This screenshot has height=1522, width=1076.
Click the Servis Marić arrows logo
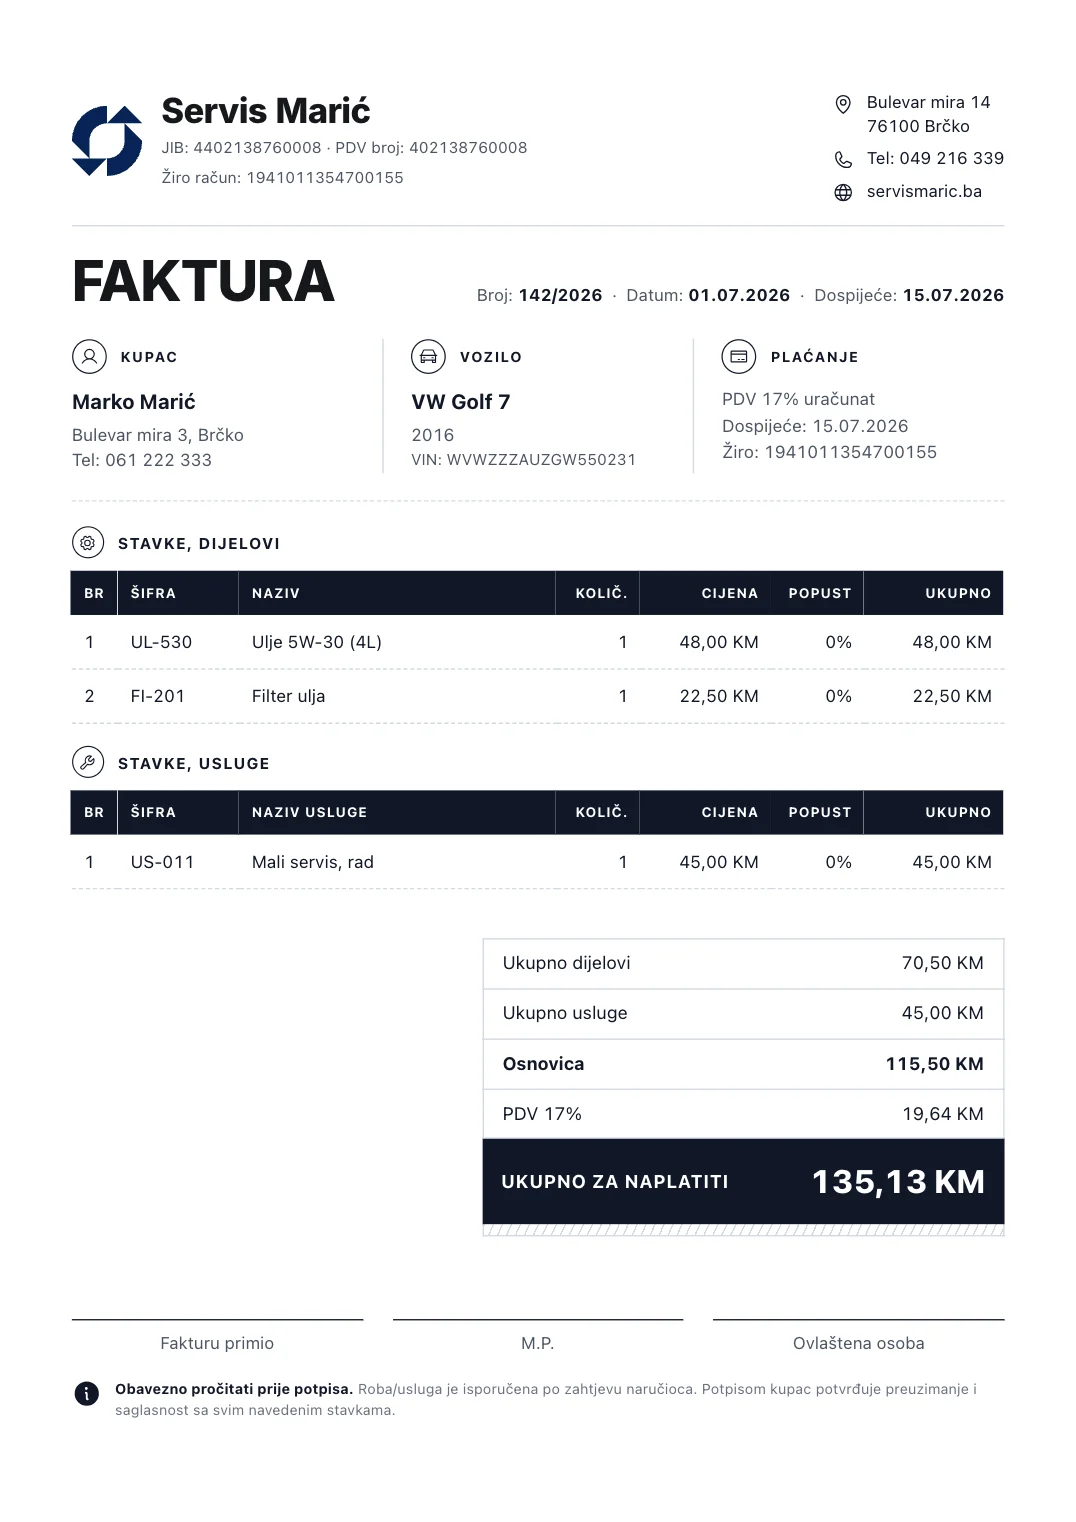click(x=107, y=141)
